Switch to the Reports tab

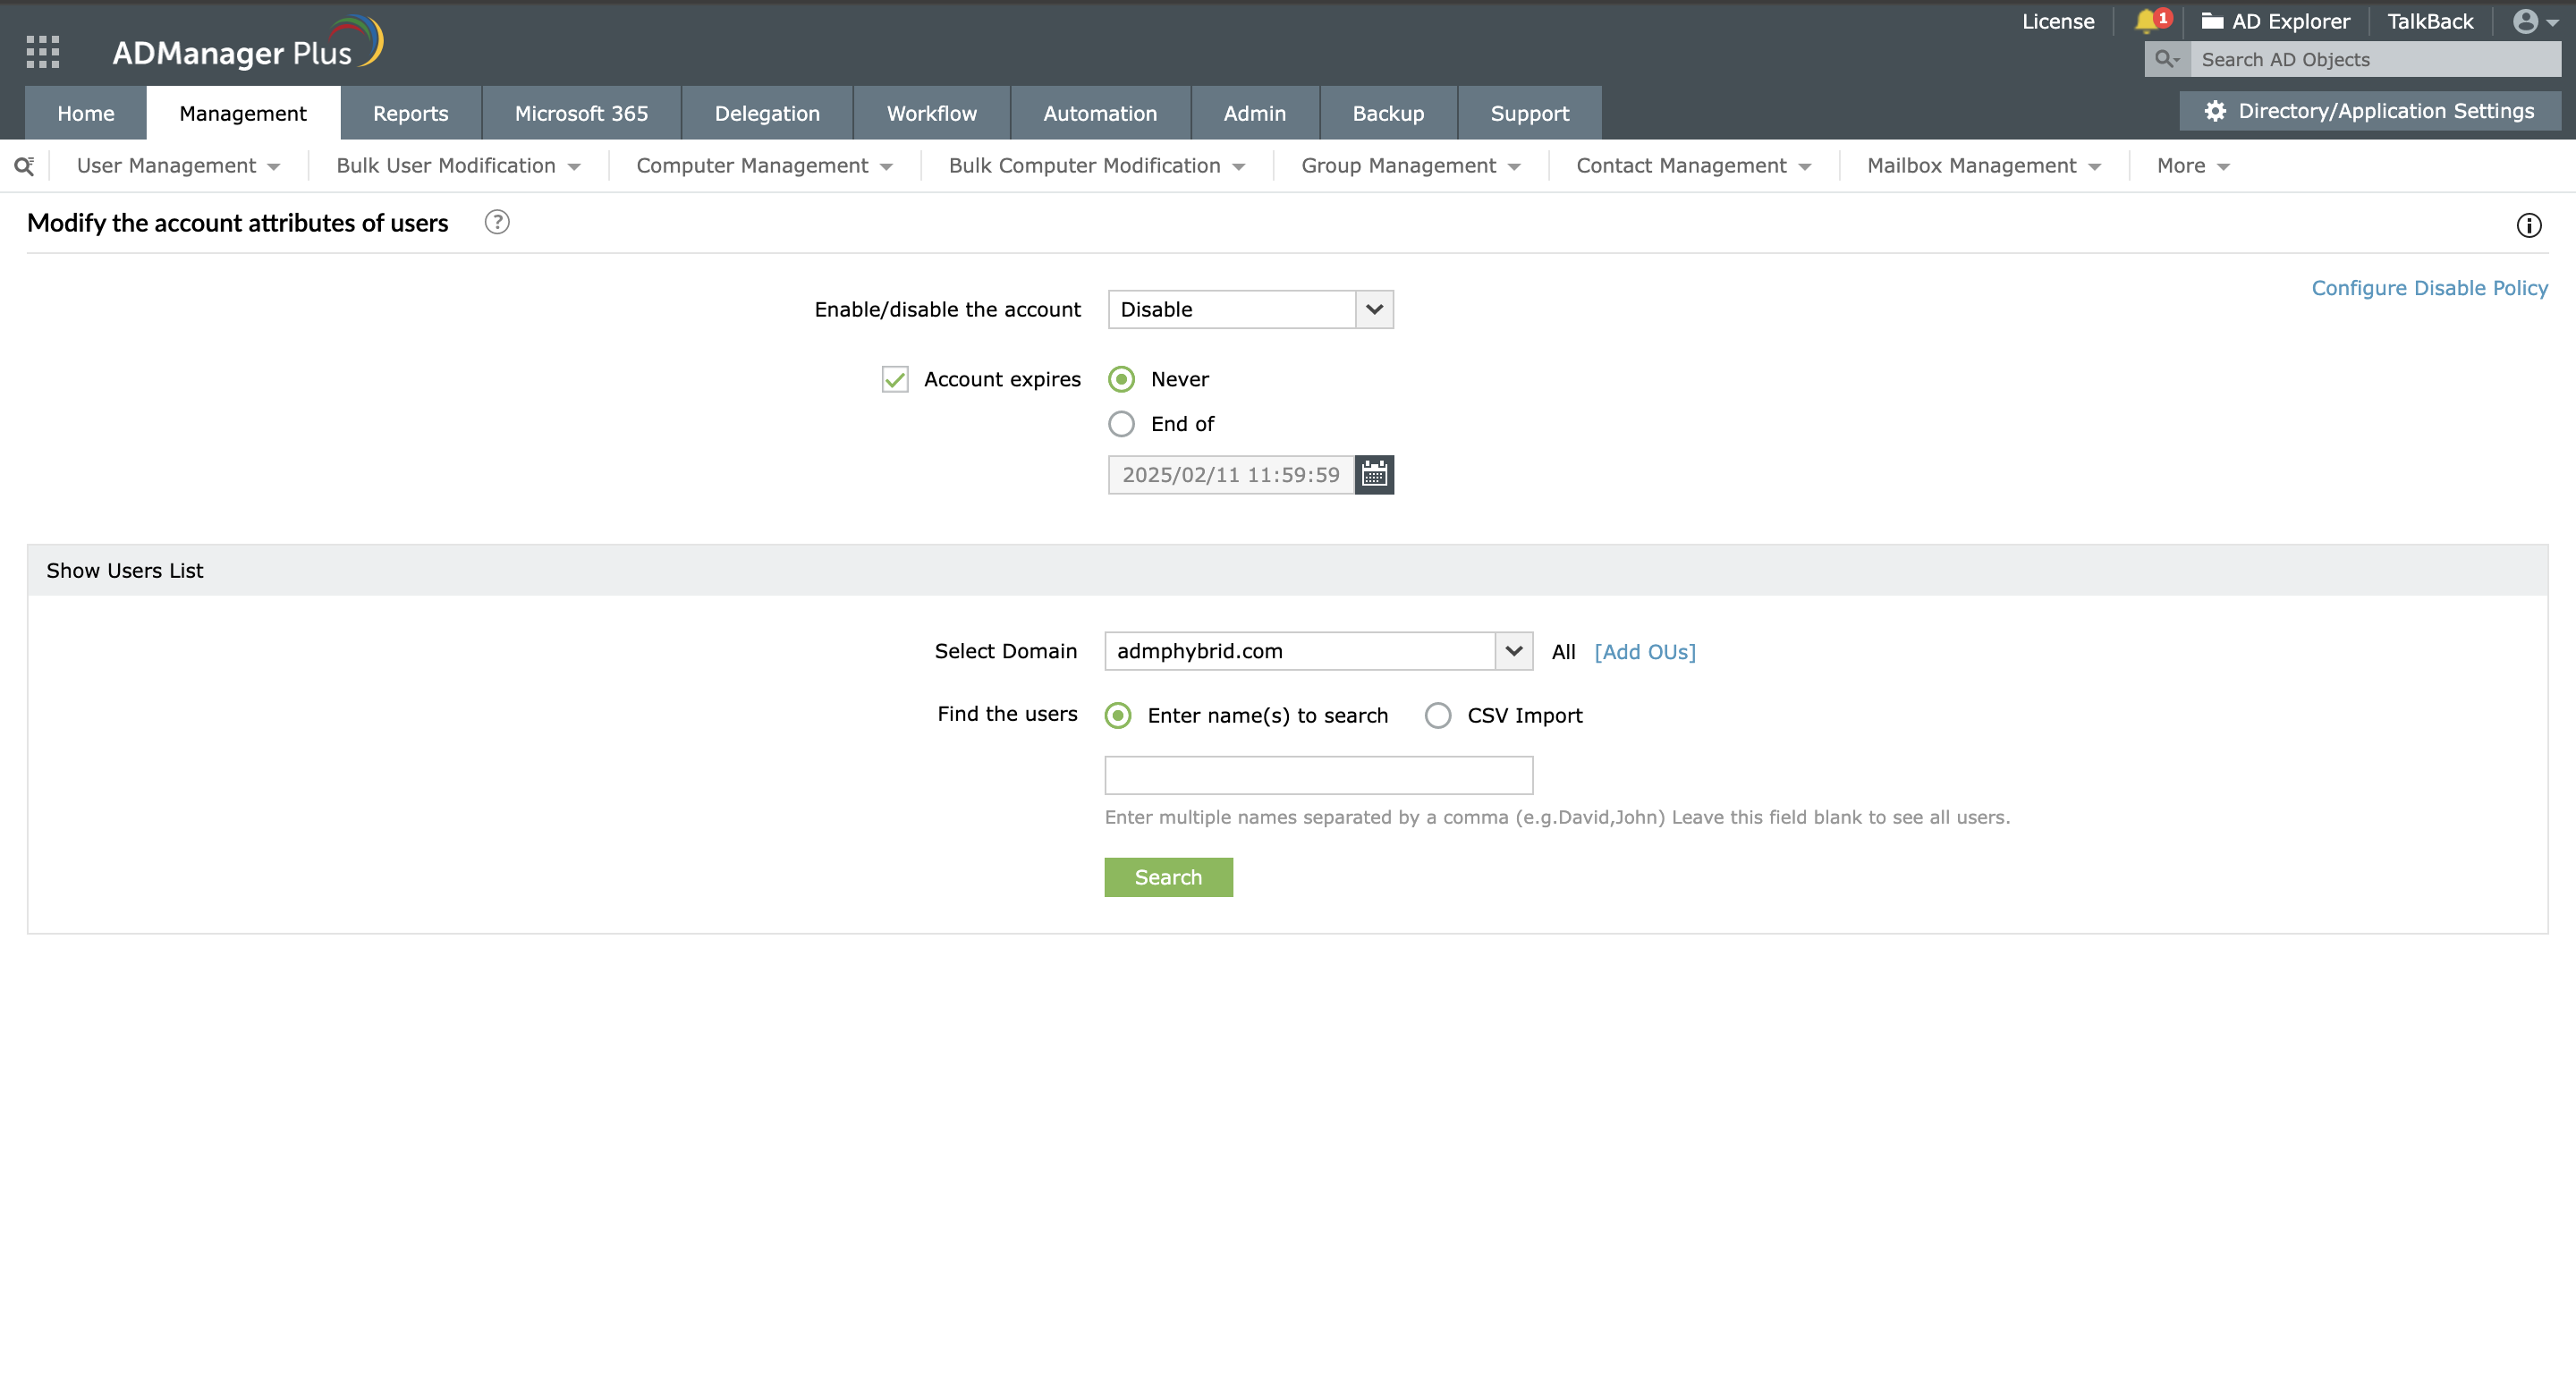tap(410, 113)
